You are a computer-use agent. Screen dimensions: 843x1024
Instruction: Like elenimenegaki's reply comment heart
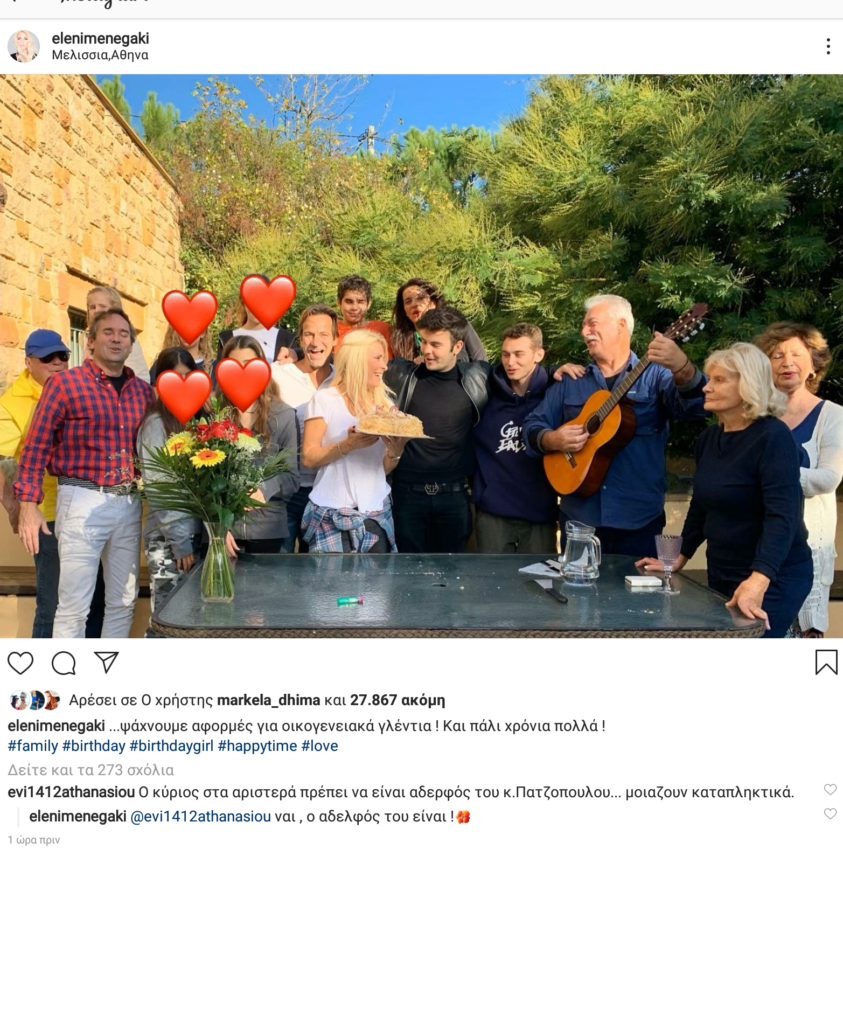coord(830,814)
